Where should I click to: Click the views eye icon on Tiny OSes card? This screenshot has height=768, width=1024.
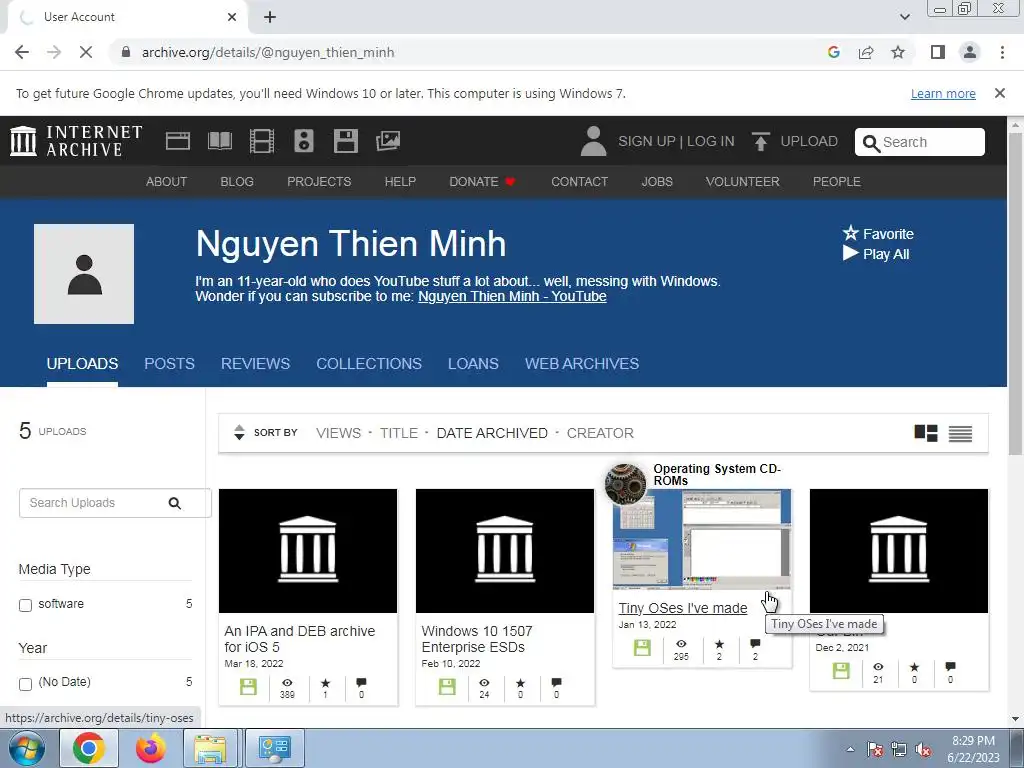coord(681,644)
